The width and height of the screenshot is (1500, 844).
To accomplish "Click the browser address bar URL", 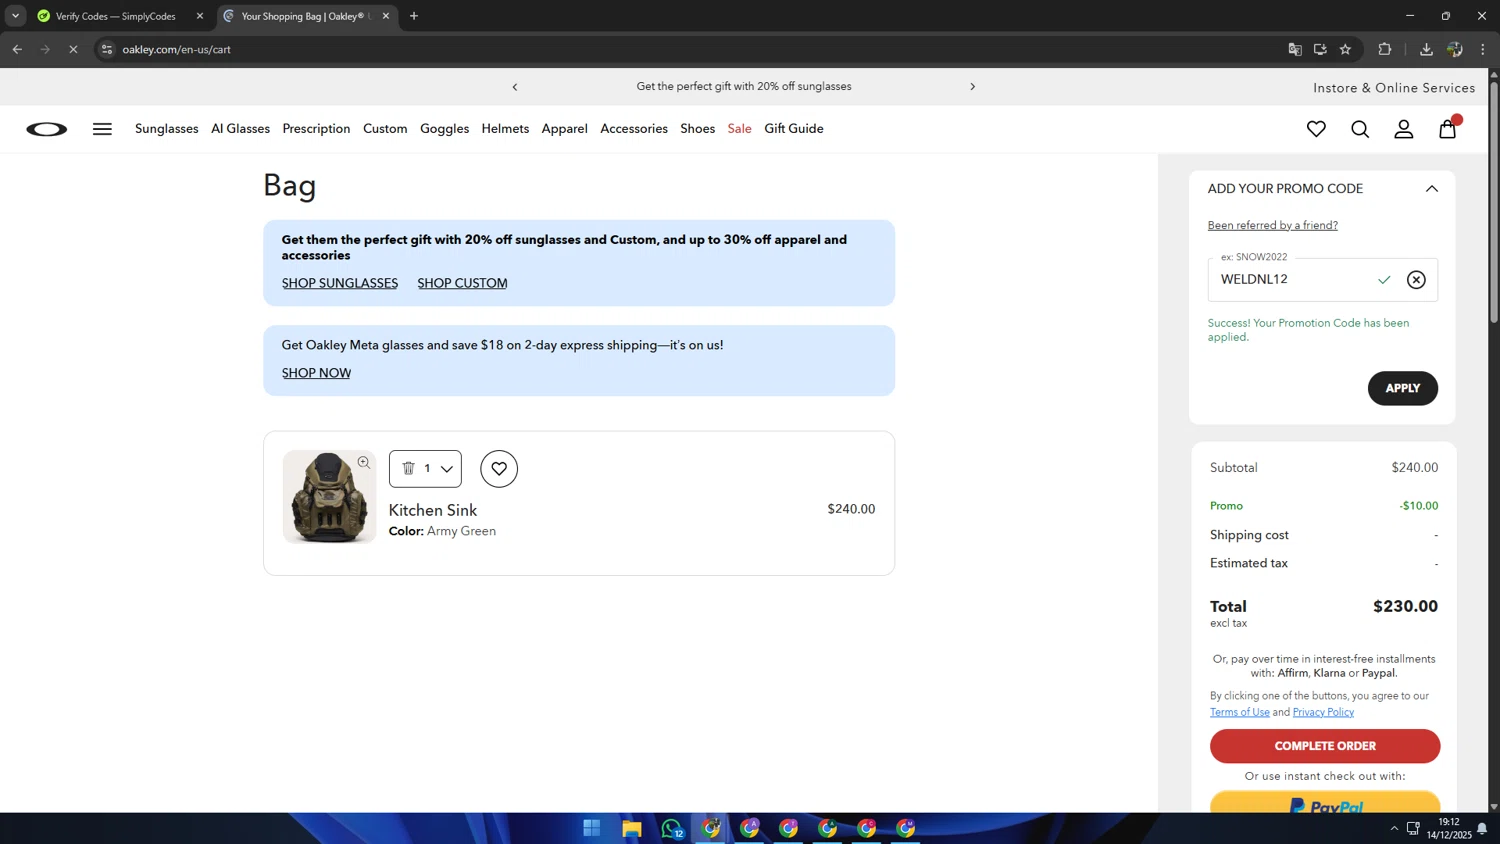I will tap(177, 49).
